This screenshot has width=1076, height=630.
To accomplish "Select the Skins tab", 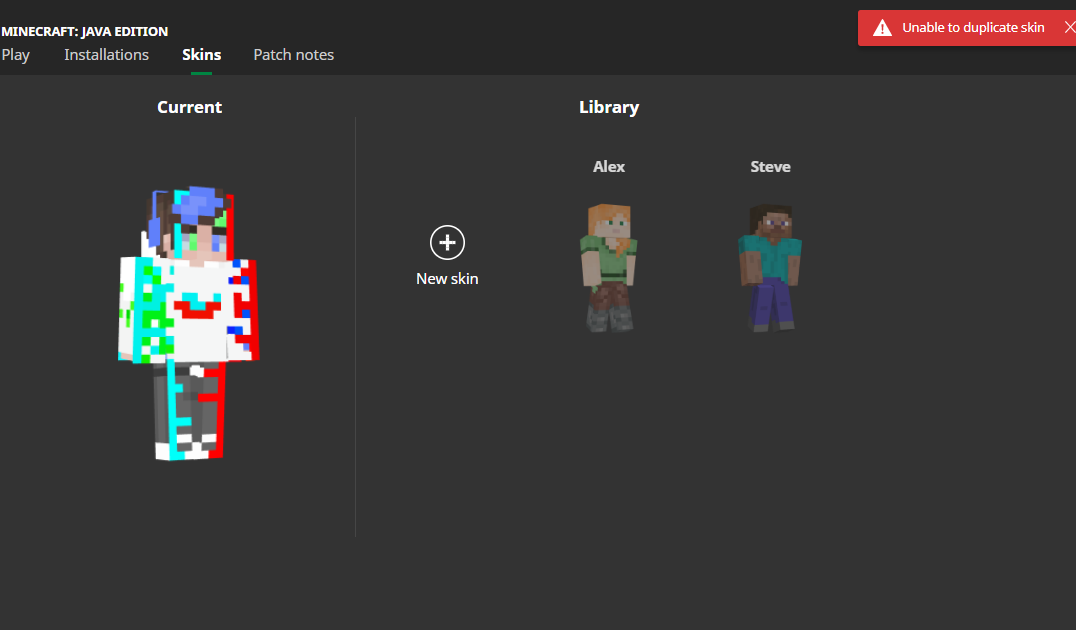I will click(201, 55).
